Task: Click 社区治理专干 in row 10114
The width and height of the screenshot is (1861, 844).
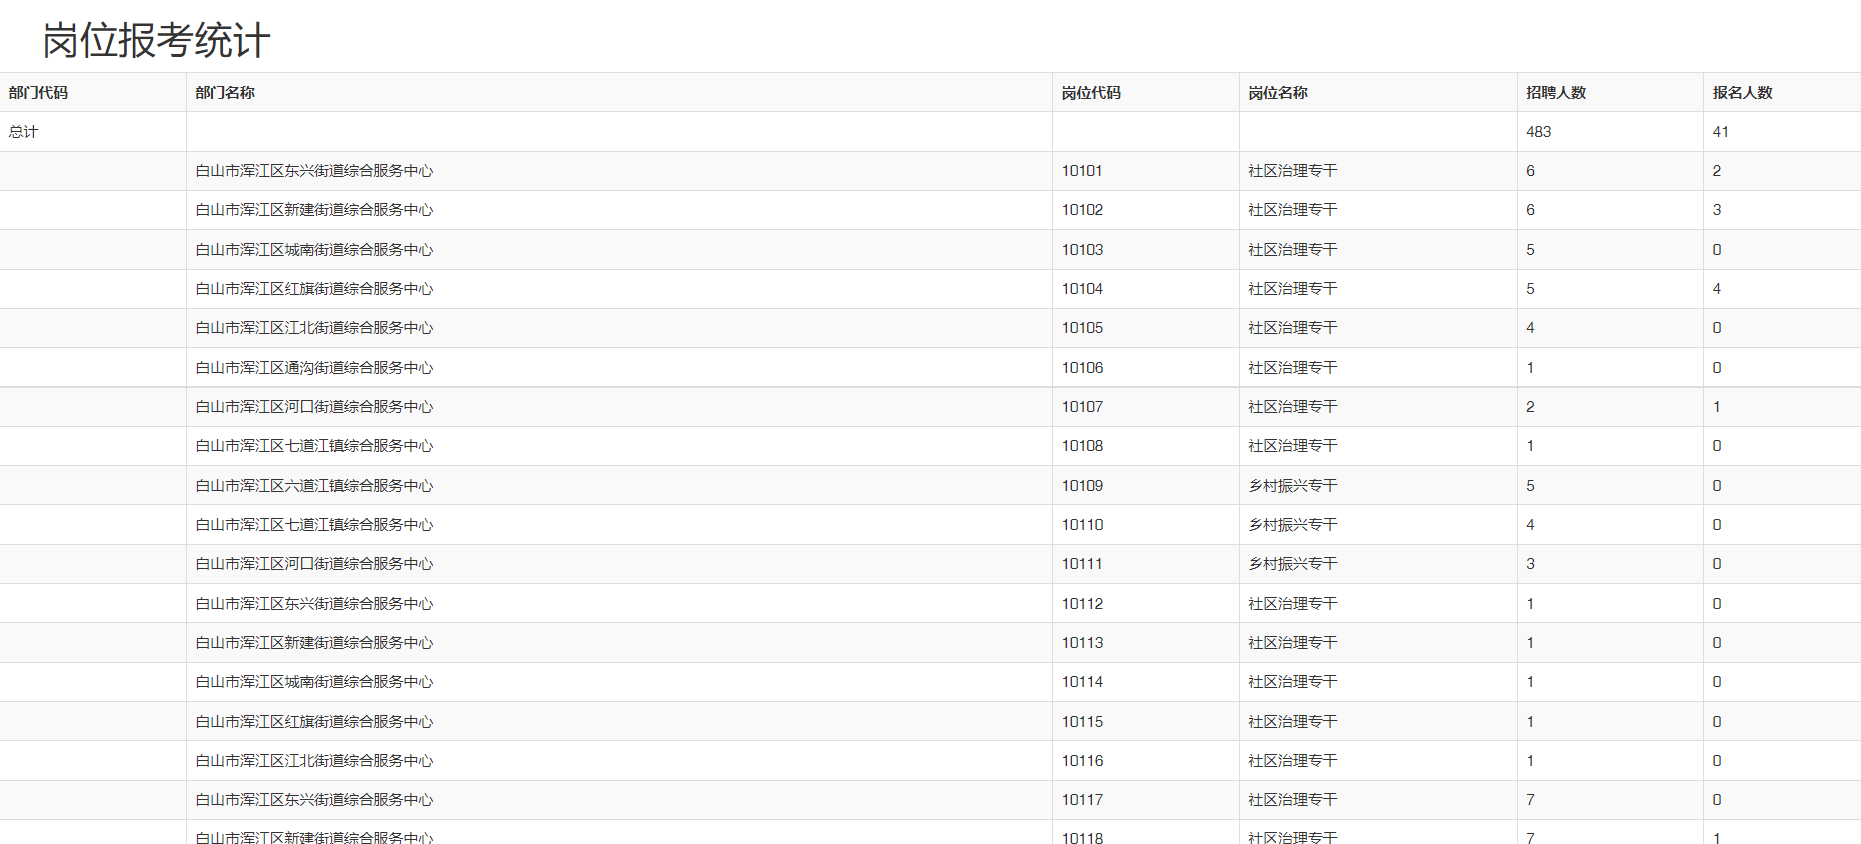Action: [1292, 682]
